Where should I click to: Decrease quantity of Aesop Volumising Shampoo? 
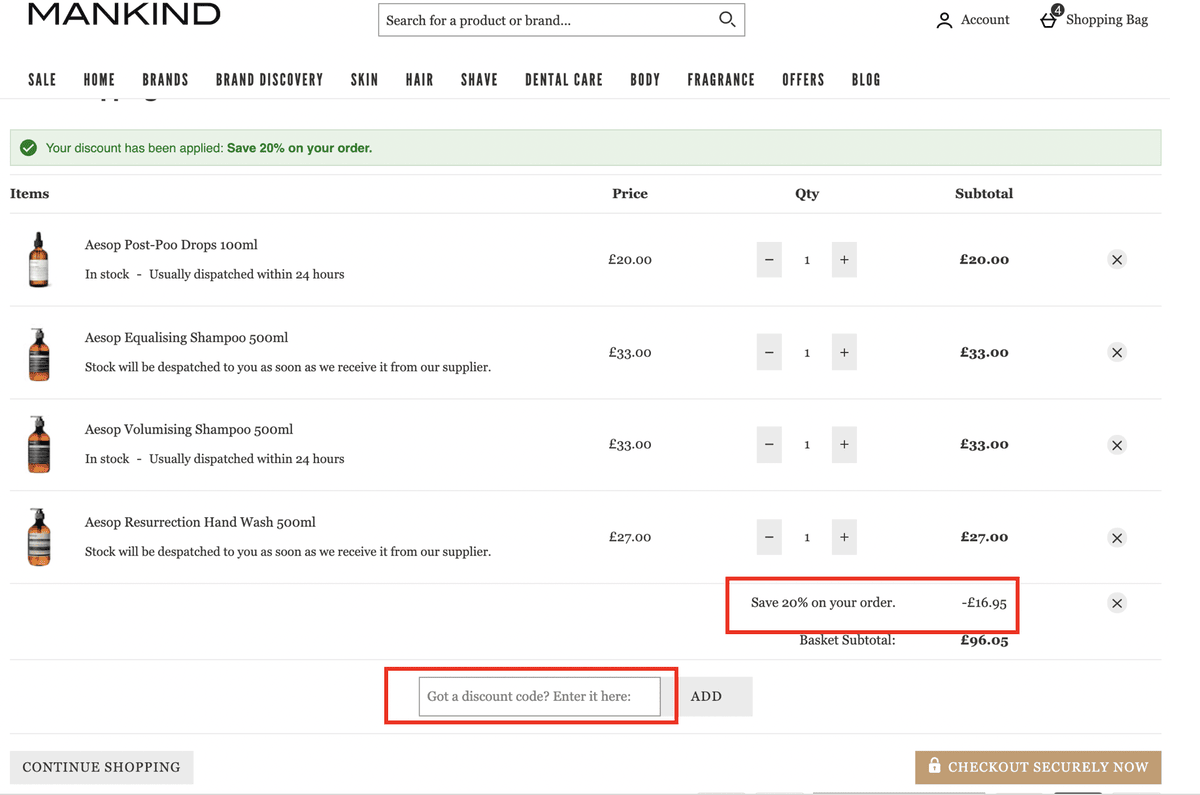pyautogui.click(x=769, y=445)
